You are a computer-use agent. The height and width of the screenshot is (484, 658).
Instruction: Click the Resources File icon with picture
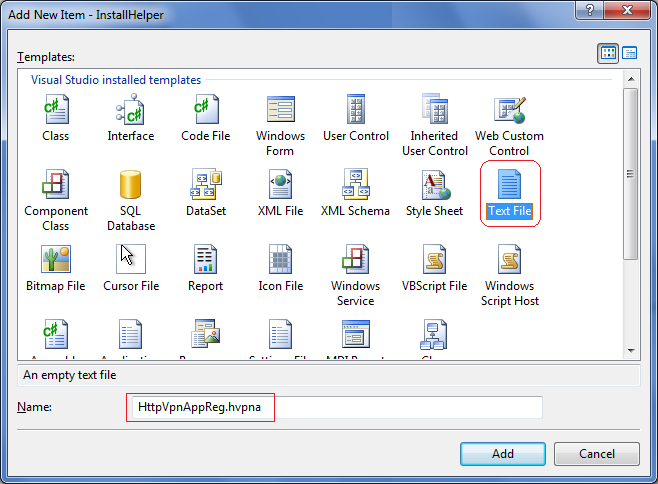coord(206,333)
